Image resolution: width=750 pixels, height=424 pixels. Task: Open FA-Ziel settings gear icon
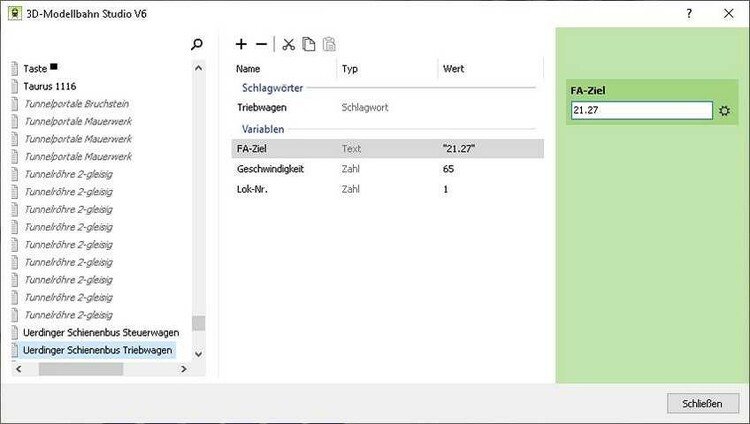pyautogui.click(x=724, y=111)
